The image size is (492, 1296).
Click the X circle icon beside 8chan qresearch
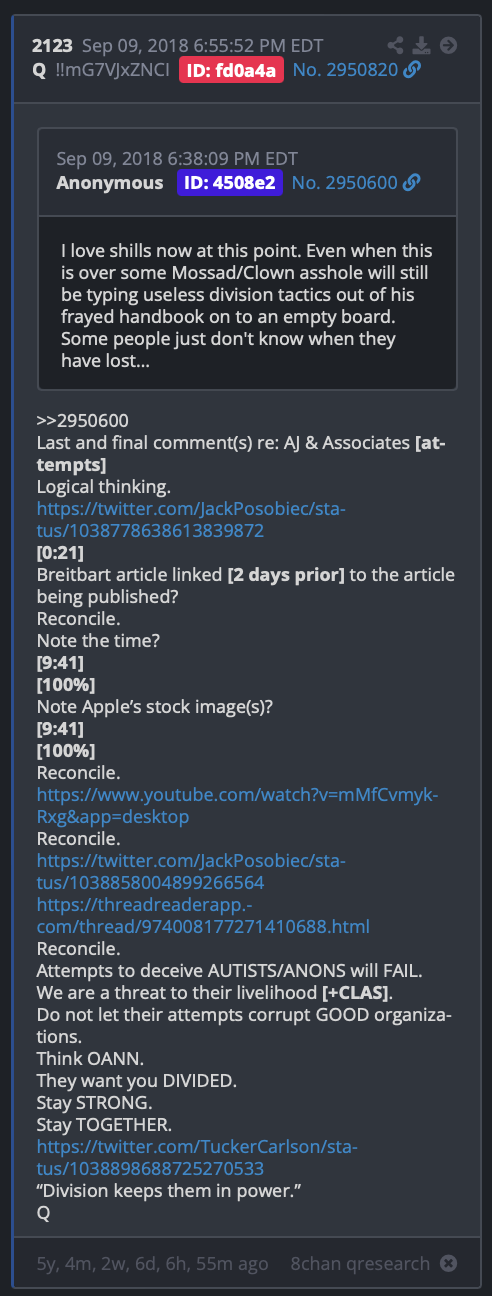449,1263
